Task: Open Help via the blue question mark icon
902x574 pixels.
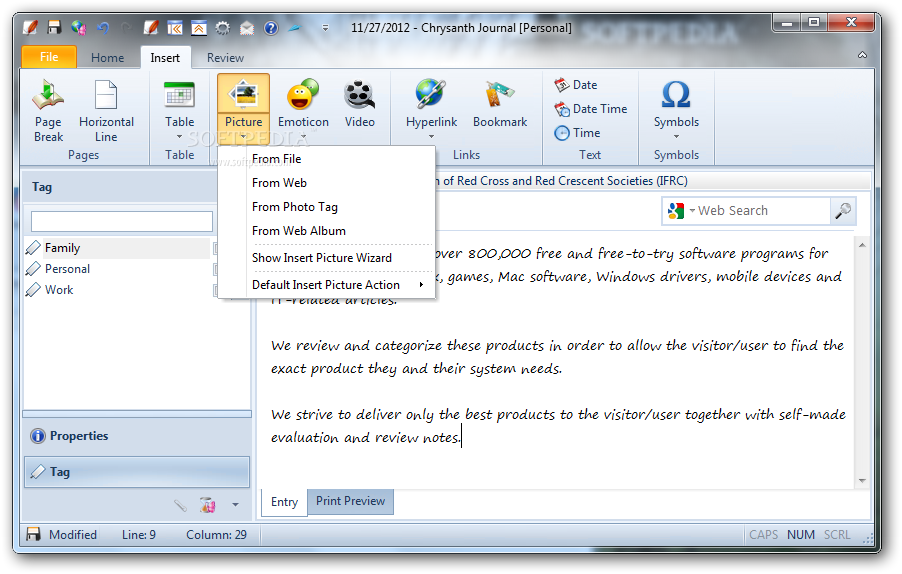Action: click(x=271, y=27)
